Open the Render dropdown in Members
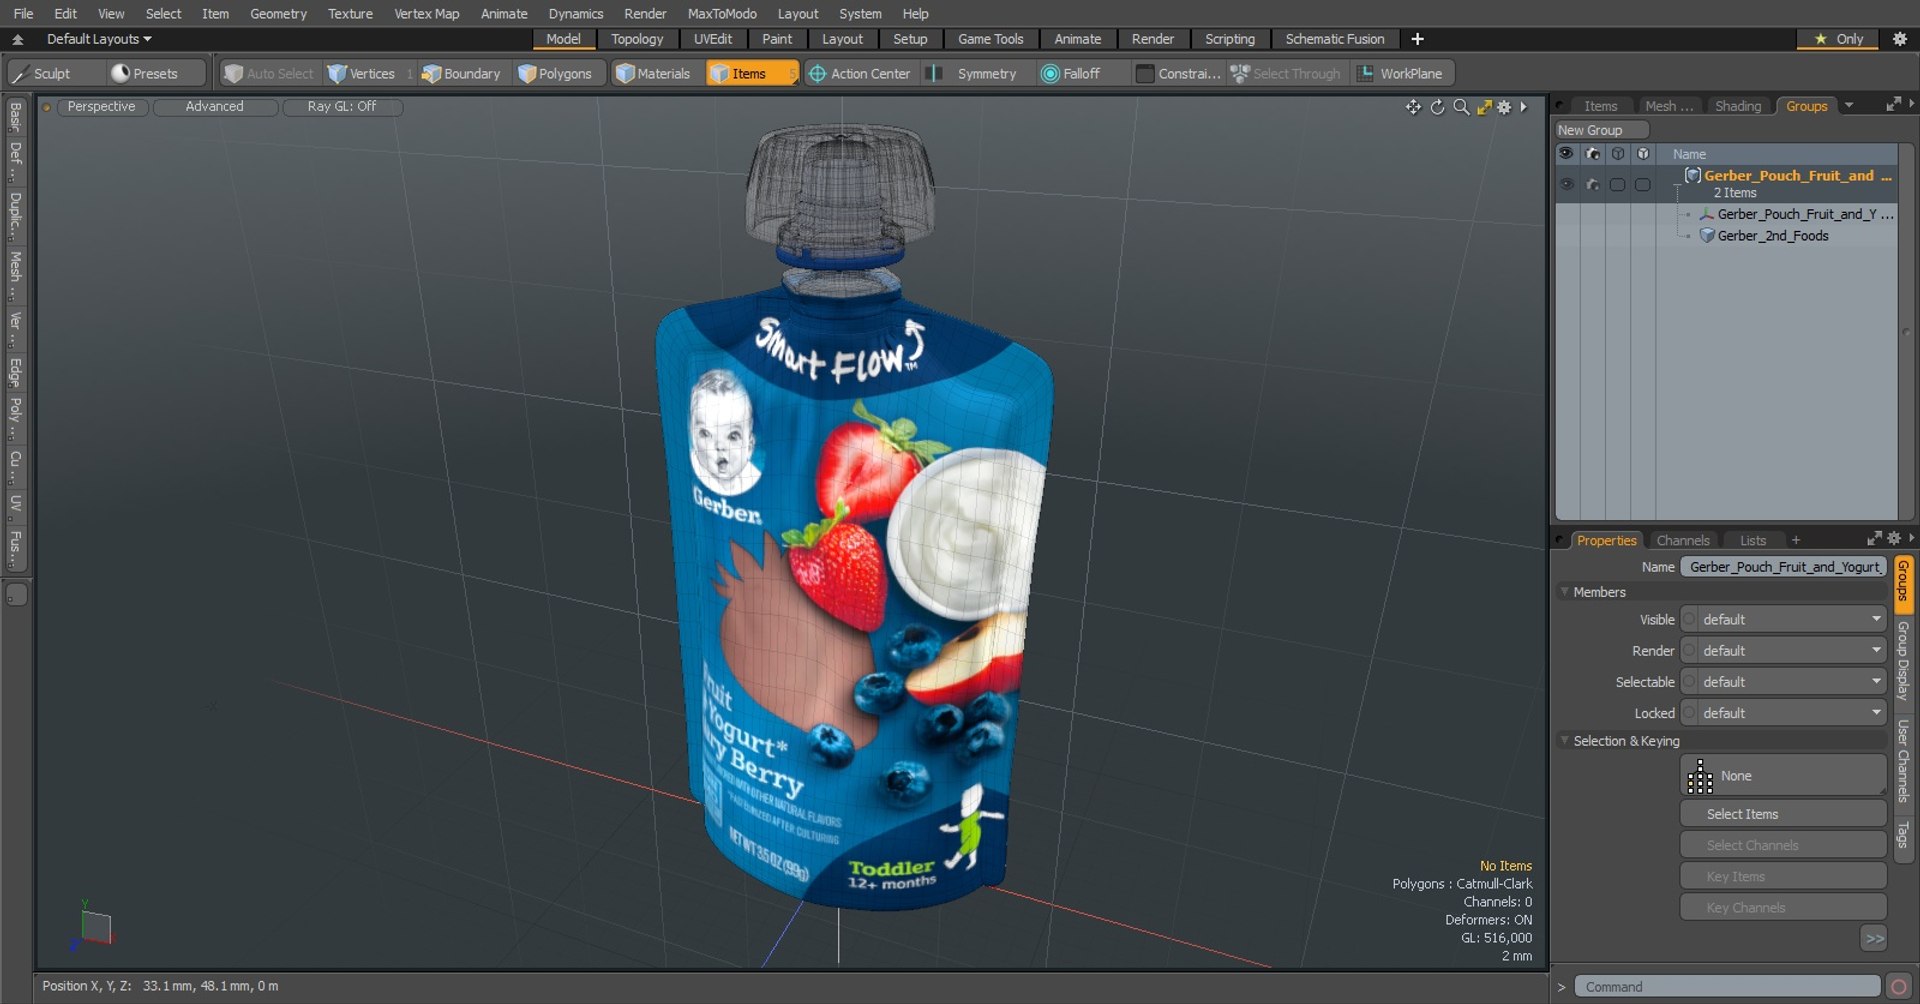Image resolution: width=1920 pixels, height=1004 pixels. [1783, 650]
